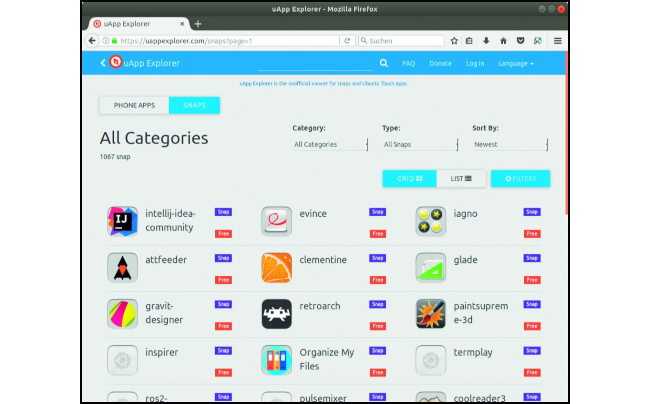Open new tab with plus button

point(198,24)
